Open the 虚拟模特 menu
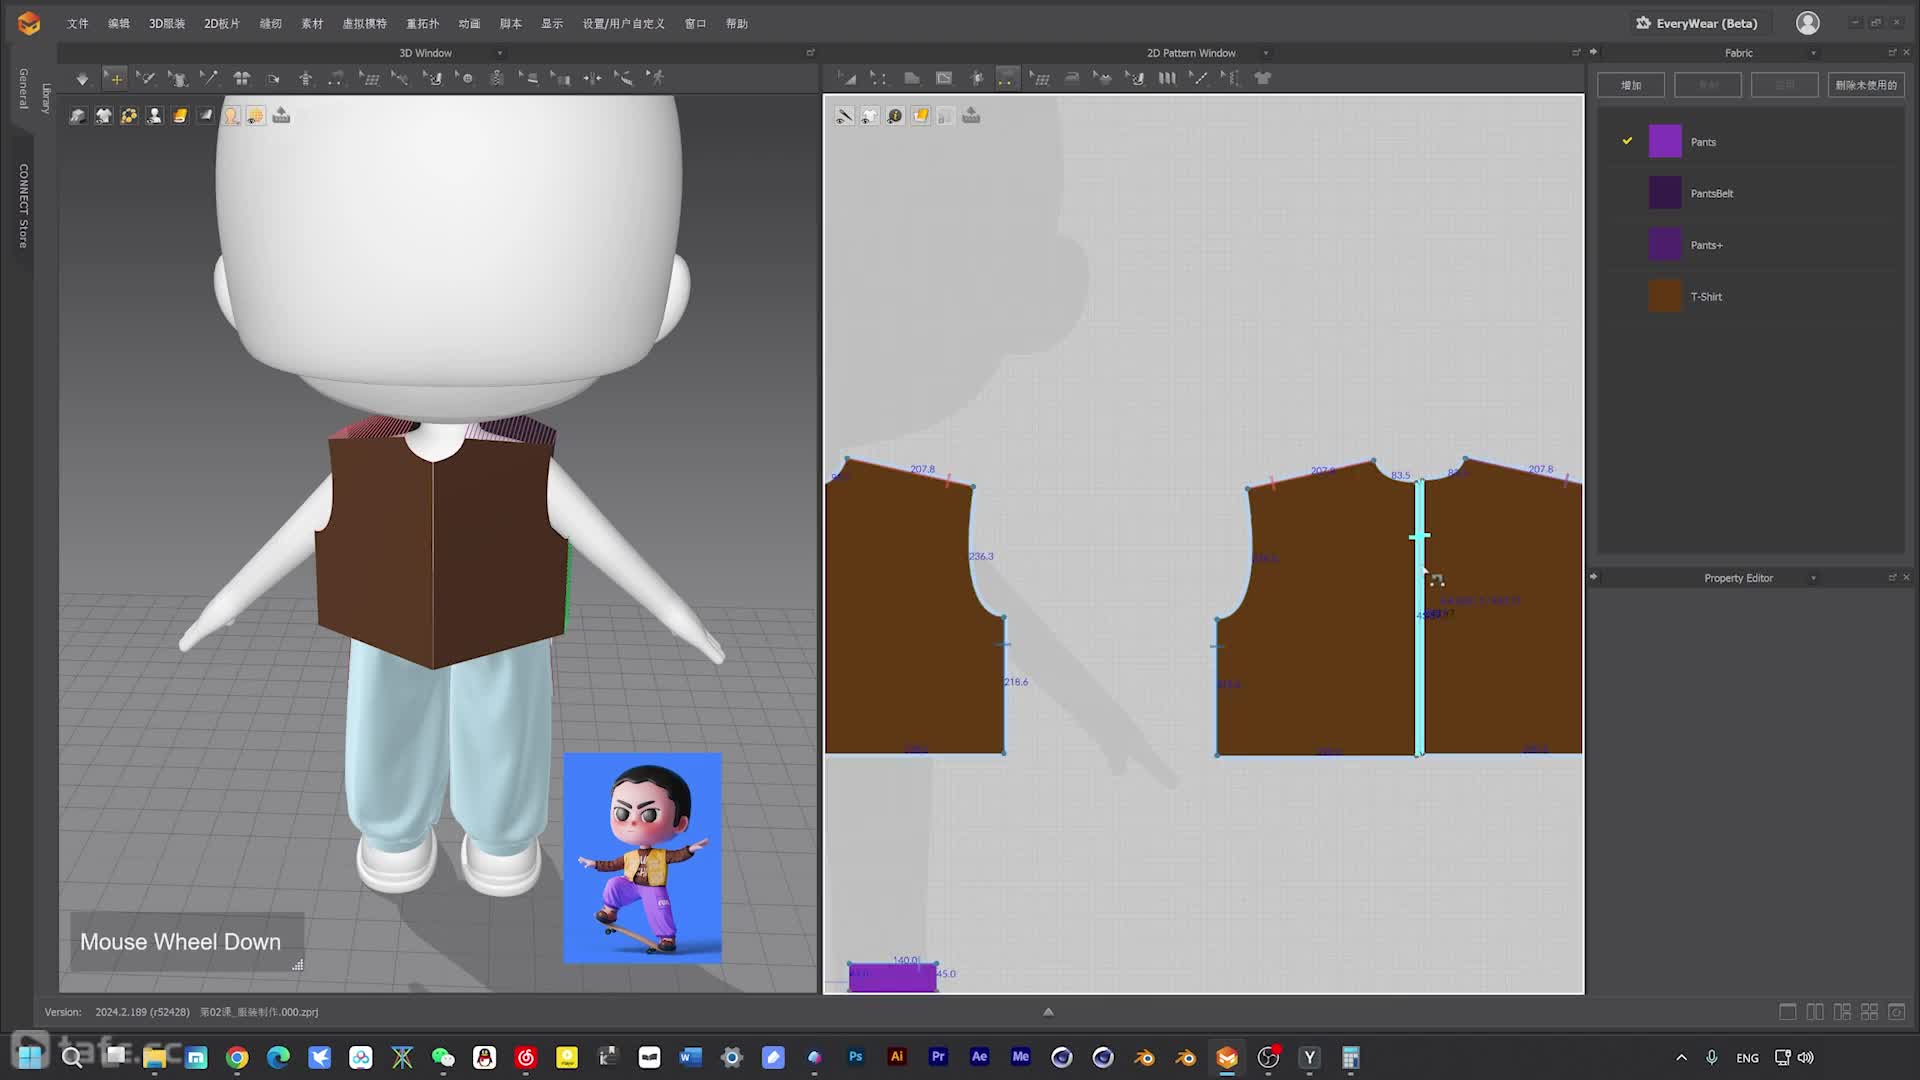Image resolution: width=1920 pixels, height=1080 pixels. [364, 23]
